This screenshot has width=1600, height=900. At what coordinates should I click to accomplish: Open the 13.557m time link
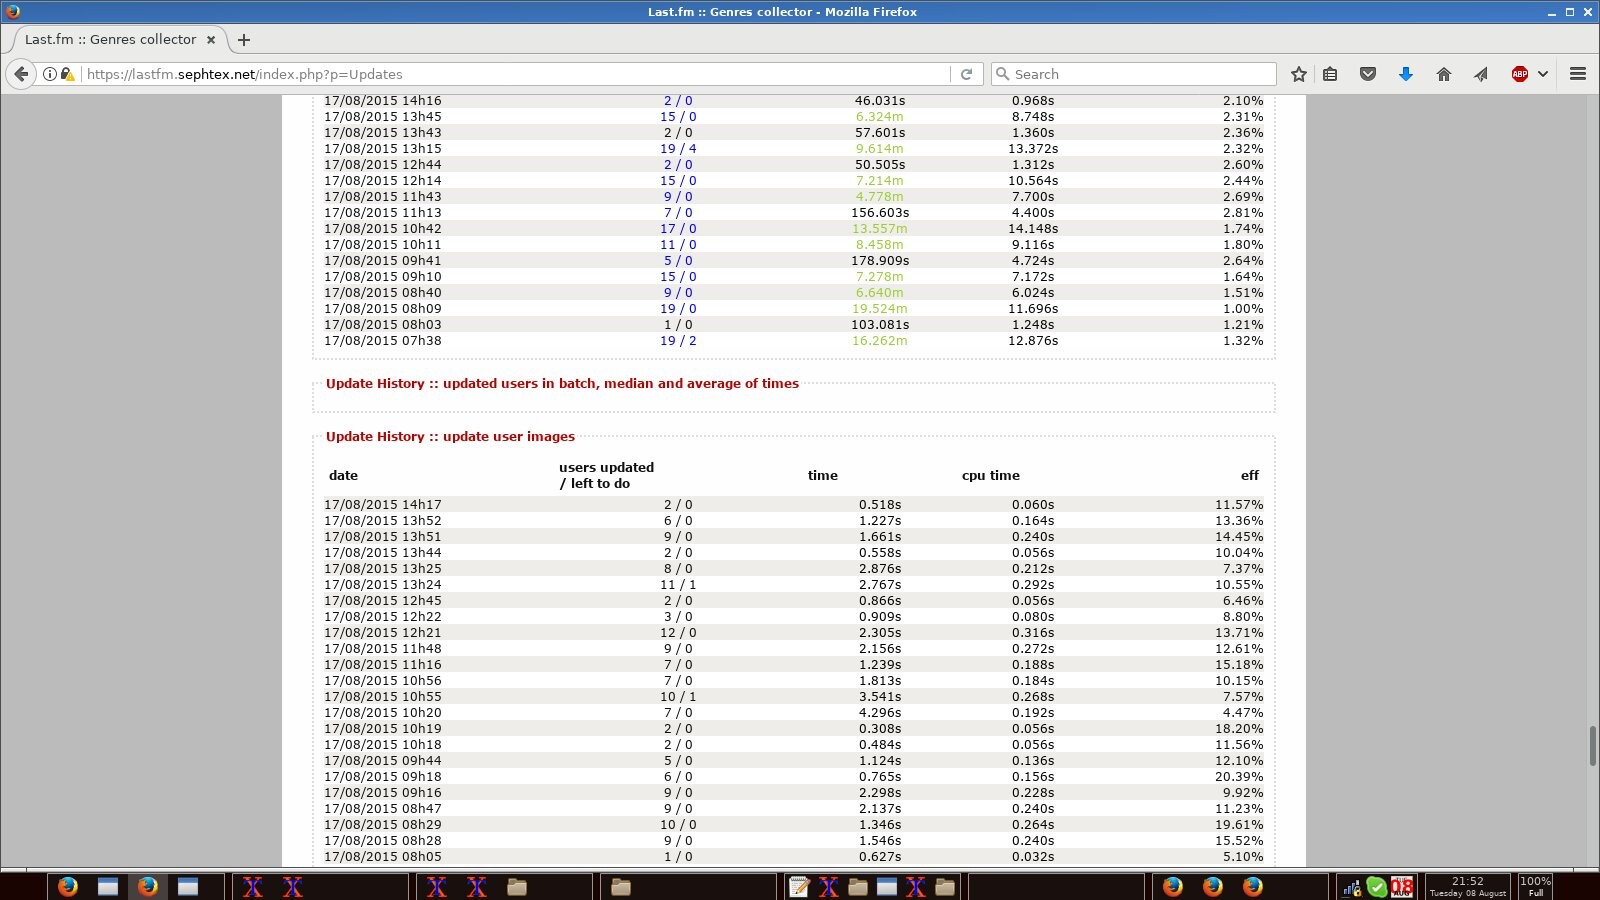(879, 229)
